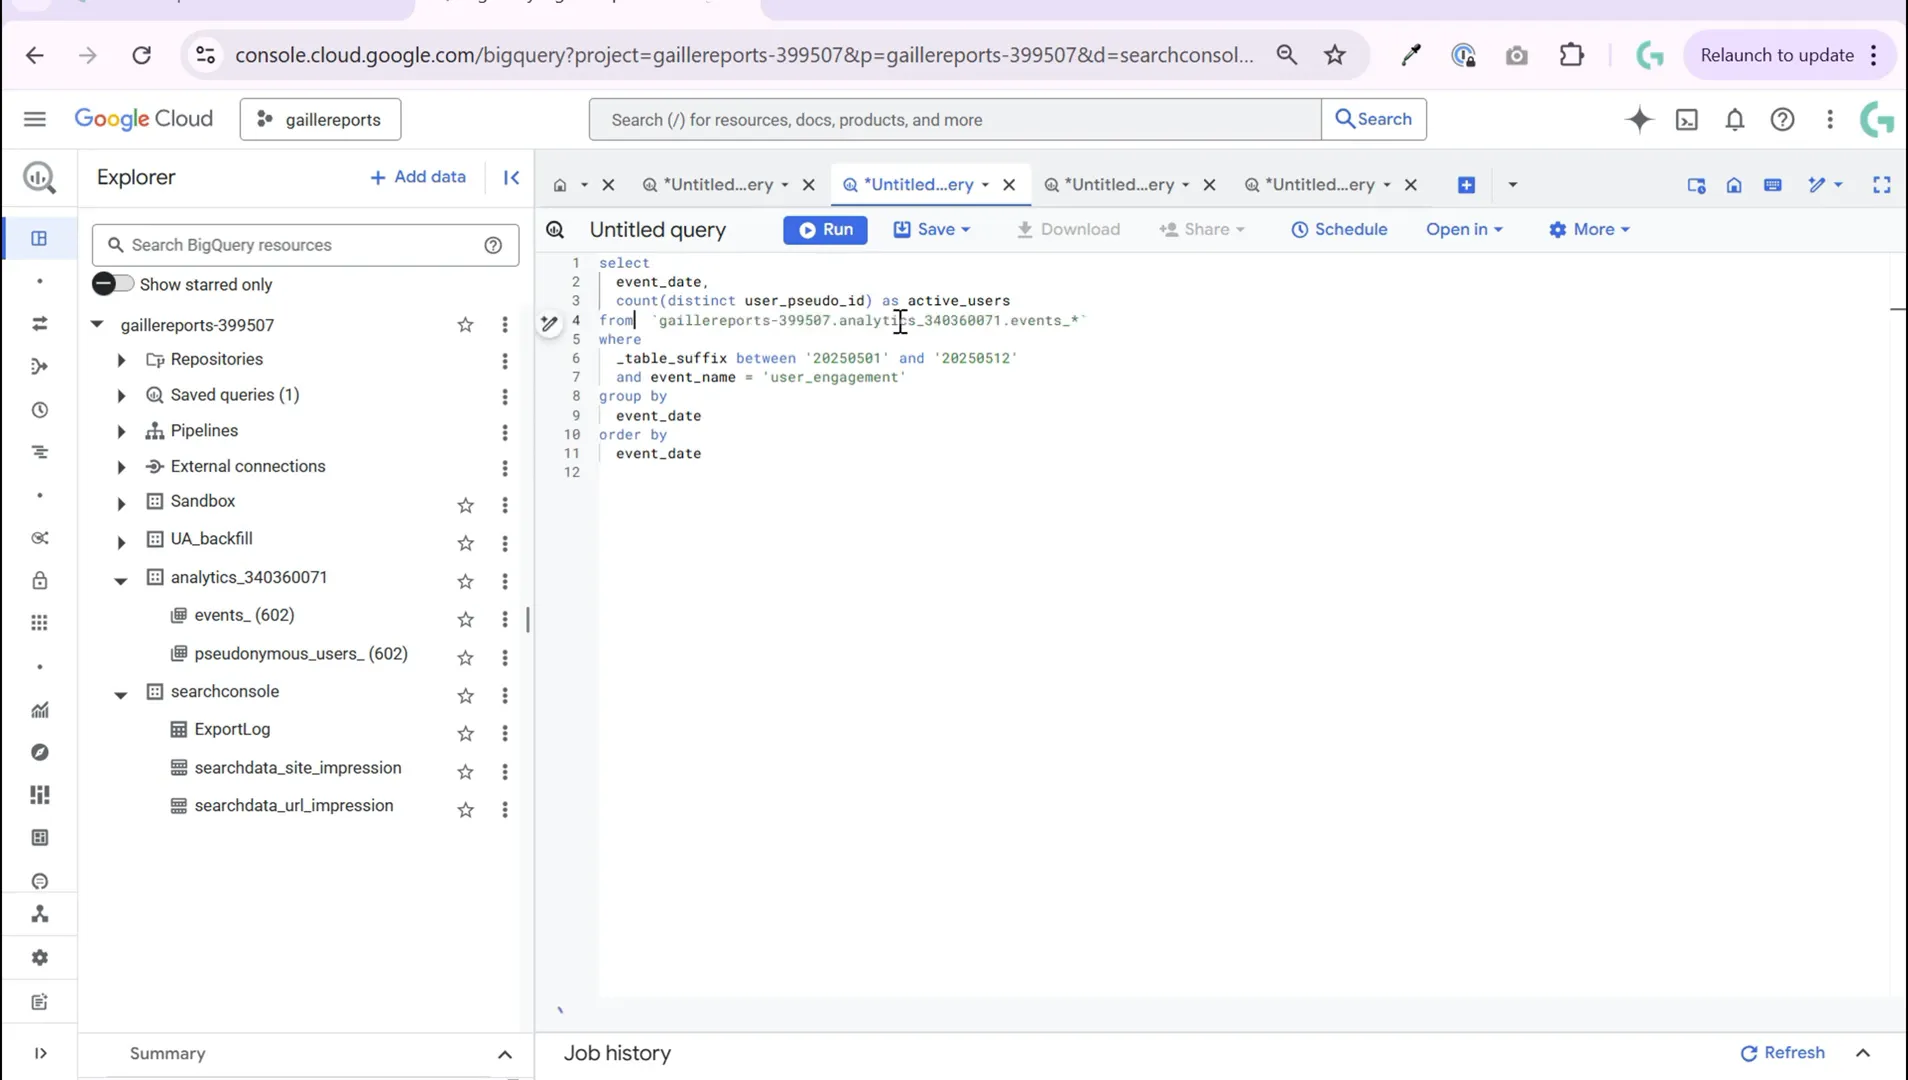The width and height of the screenshot is (1908, 1080).
Task: Toggle Show starred only switch
Action: point(112,284)
